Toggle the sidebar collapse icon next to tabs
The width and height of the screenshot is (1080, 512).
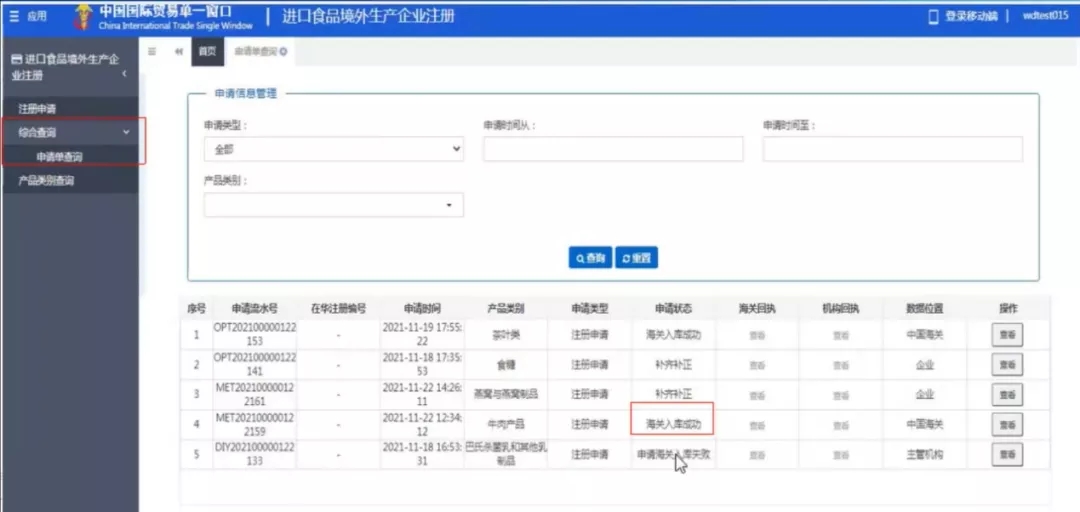pos(152,52)
